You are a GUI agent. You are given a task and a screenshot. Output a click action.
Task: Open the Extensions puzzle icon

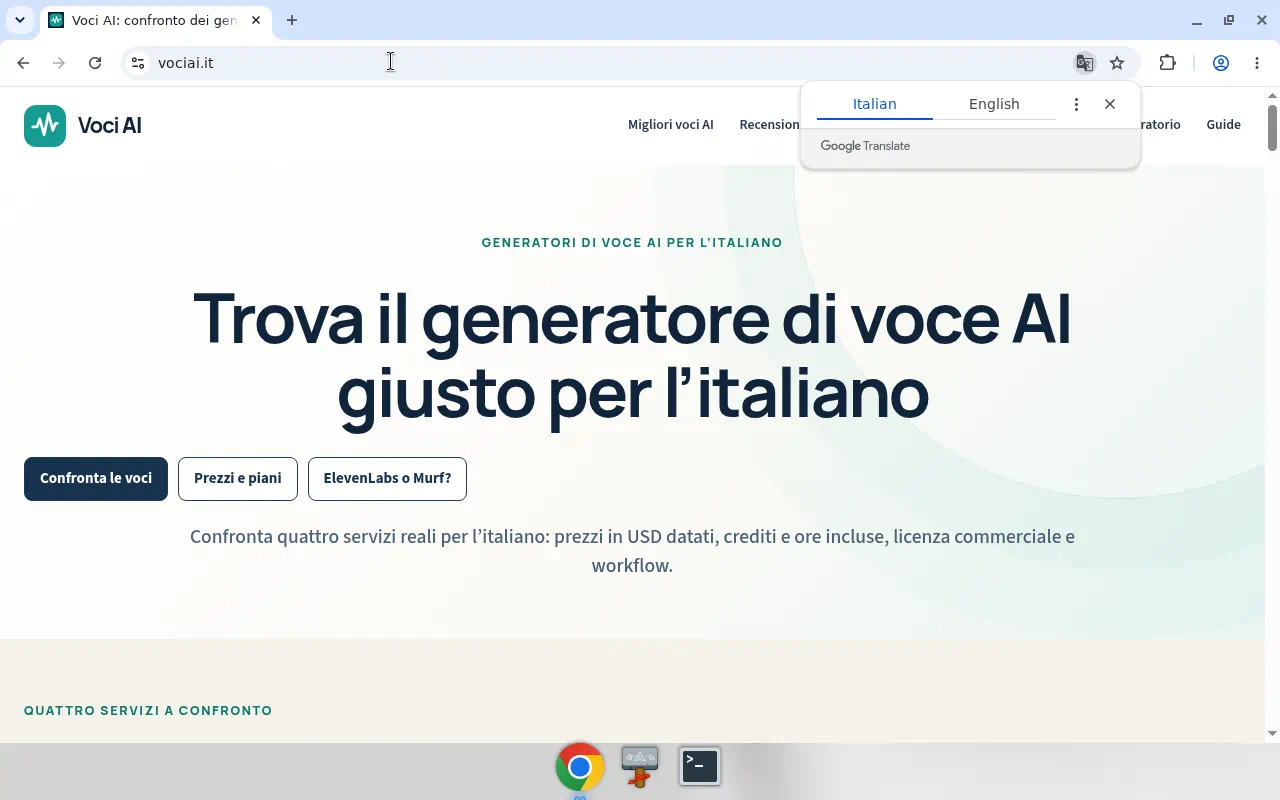[1167, 63]
